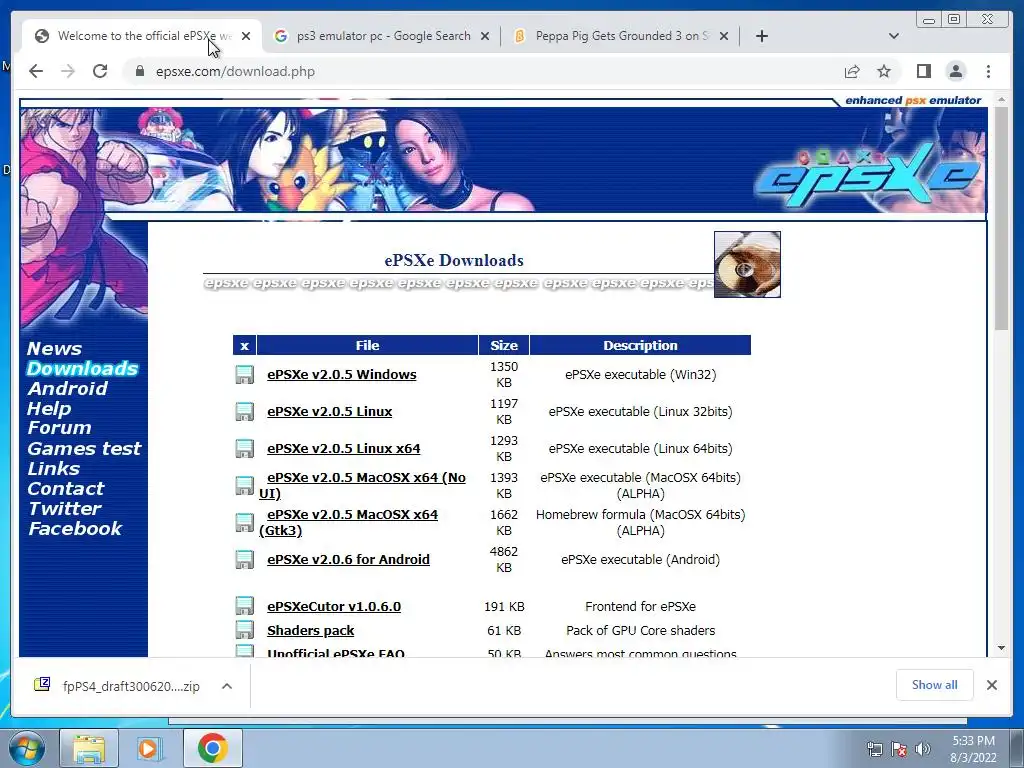Open the Help sidebar page
This screenshot has width=1024, height=768.
pyautogui.click(x=49, y=409)
